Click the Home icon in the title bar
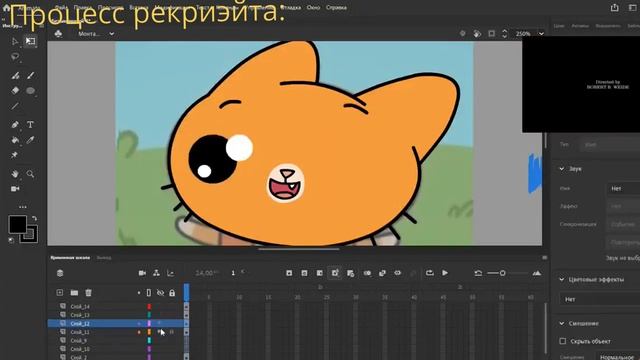This screenshot has height=360, width=640. pos(6,7)
